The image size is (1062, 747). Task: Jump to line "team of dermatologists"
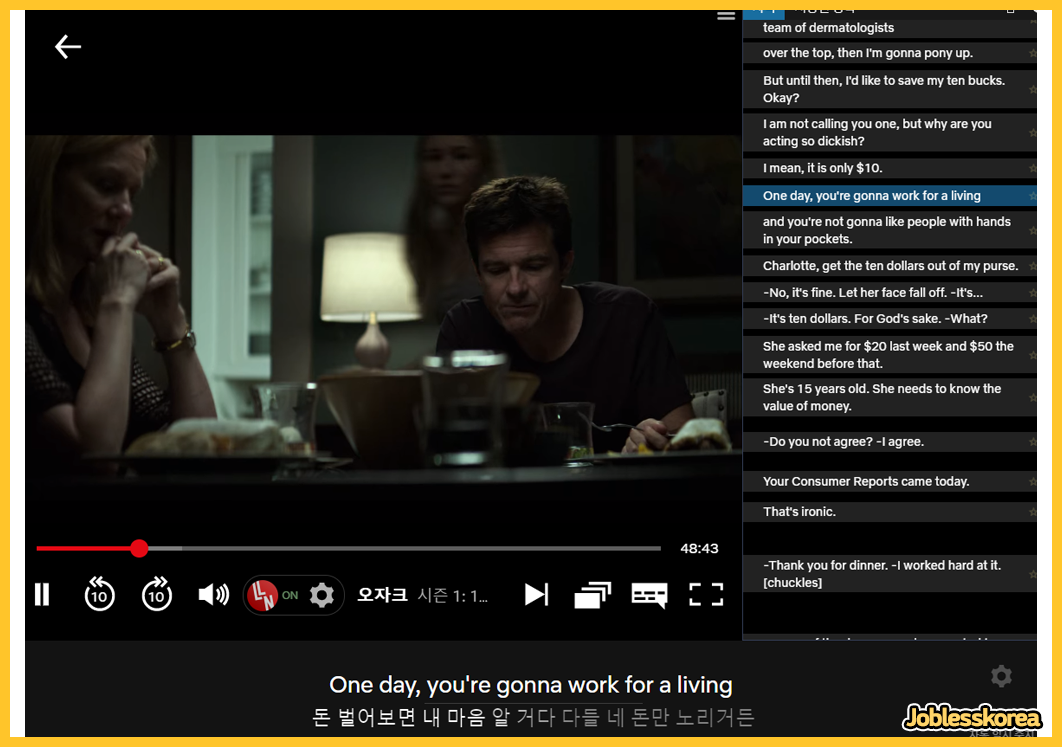[889, 28]
